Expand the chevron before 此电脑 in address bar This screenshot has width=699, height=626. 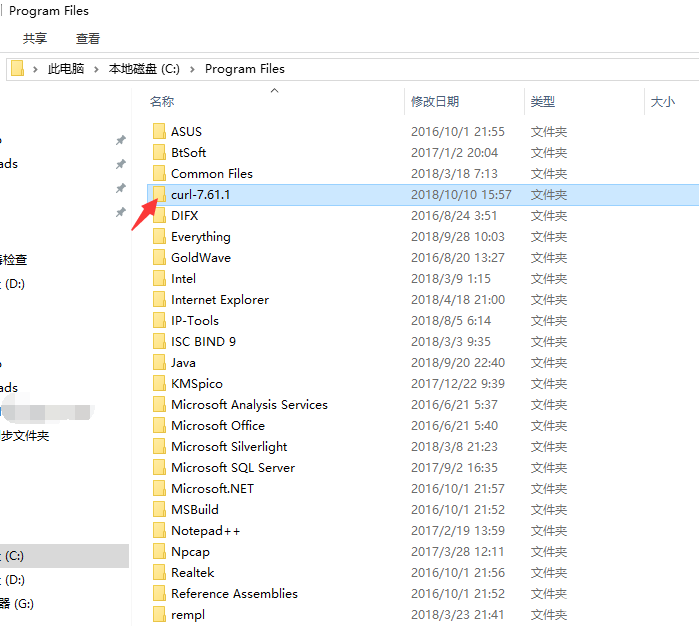coord(35,69)
